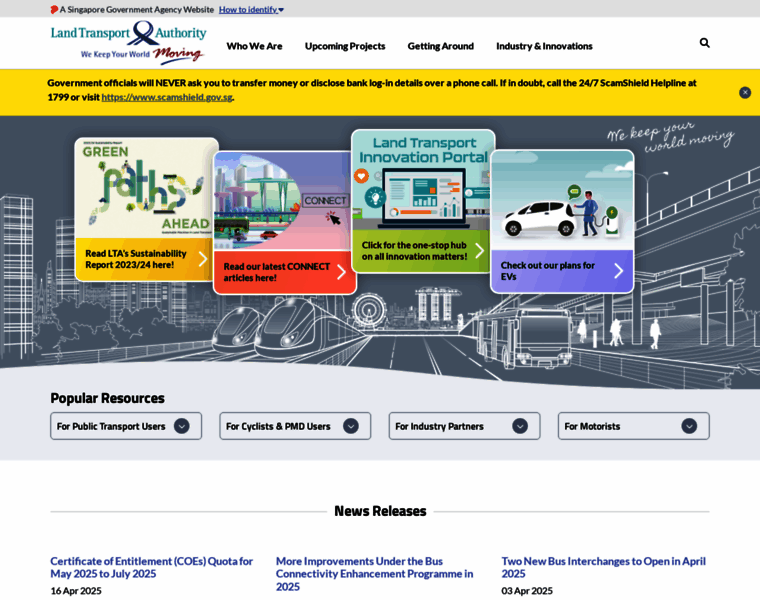Close the yellow scam alert banner
760x600 pixels.
pos(745,93)
